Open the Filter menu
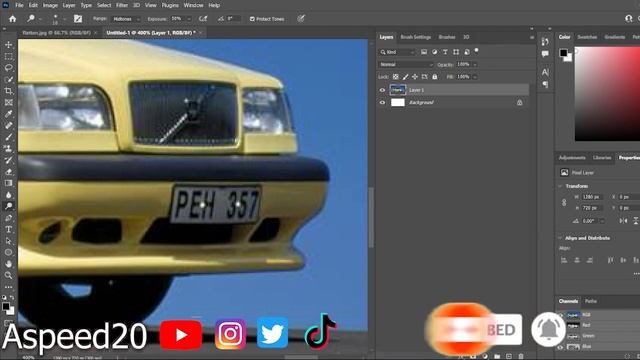This screenshot has height=360, width=640. tap(122, 5)
